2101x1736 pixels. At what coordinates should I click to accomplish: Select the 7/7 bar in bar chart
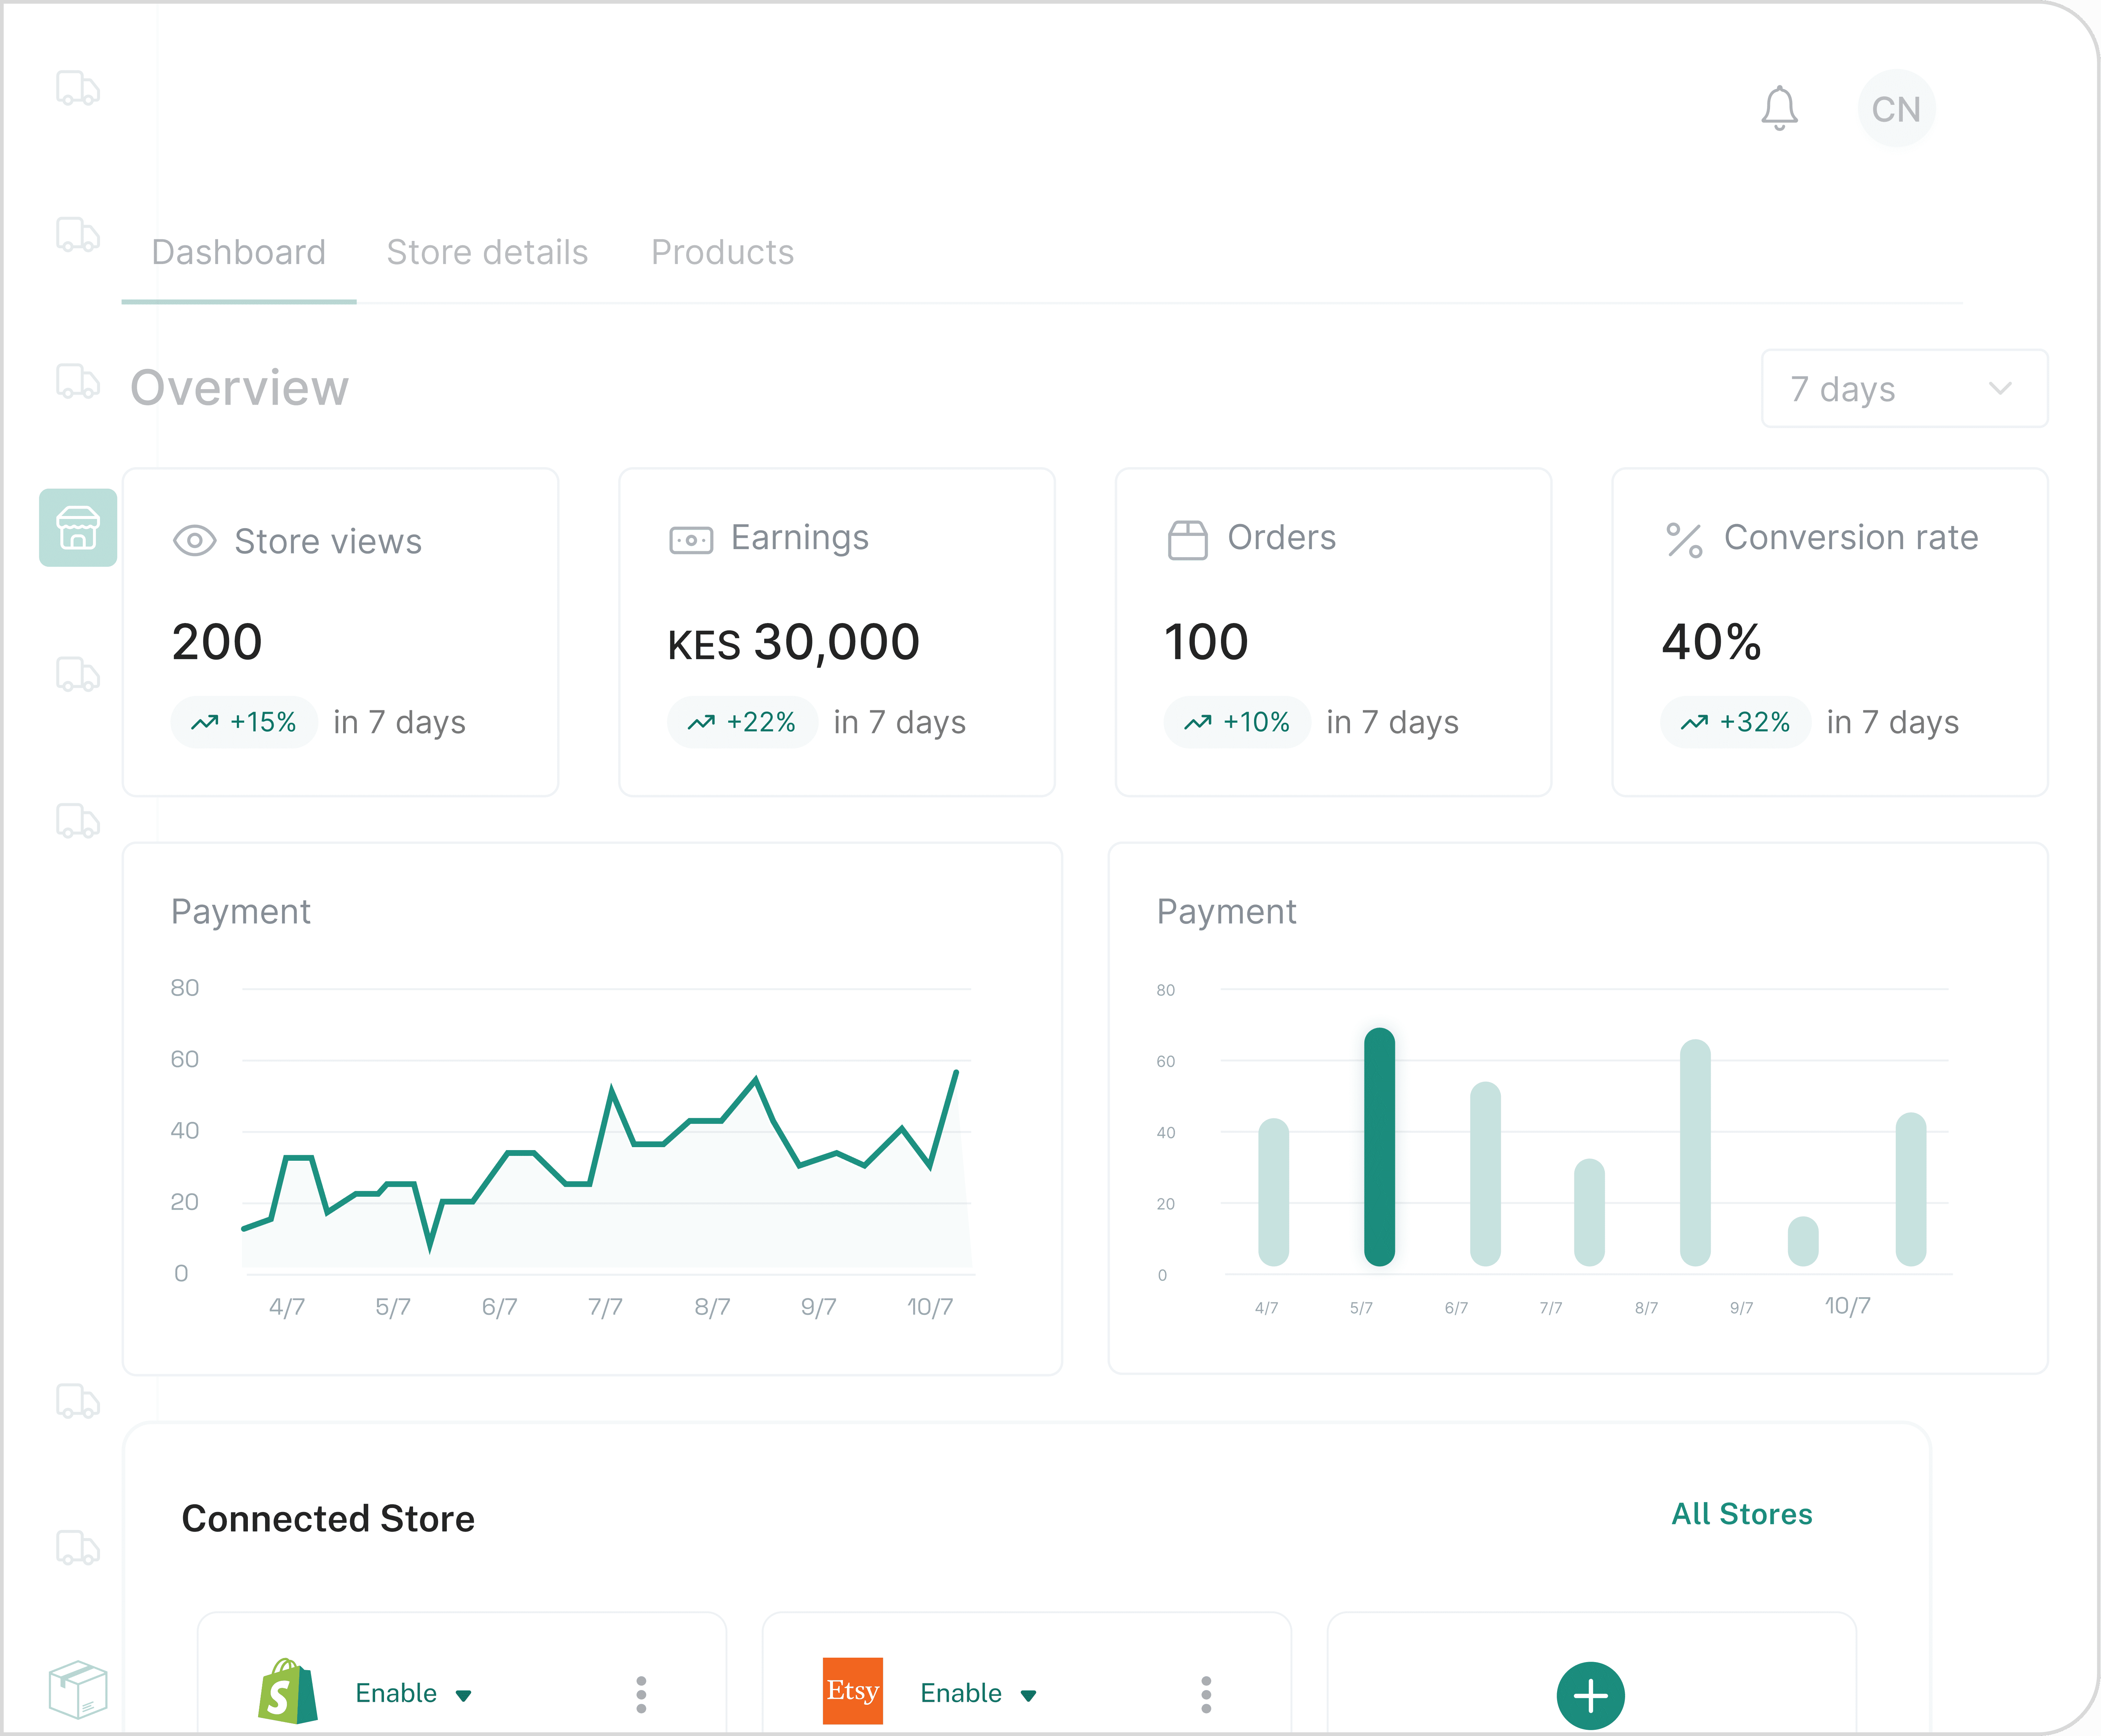tap(1589, 1212)
